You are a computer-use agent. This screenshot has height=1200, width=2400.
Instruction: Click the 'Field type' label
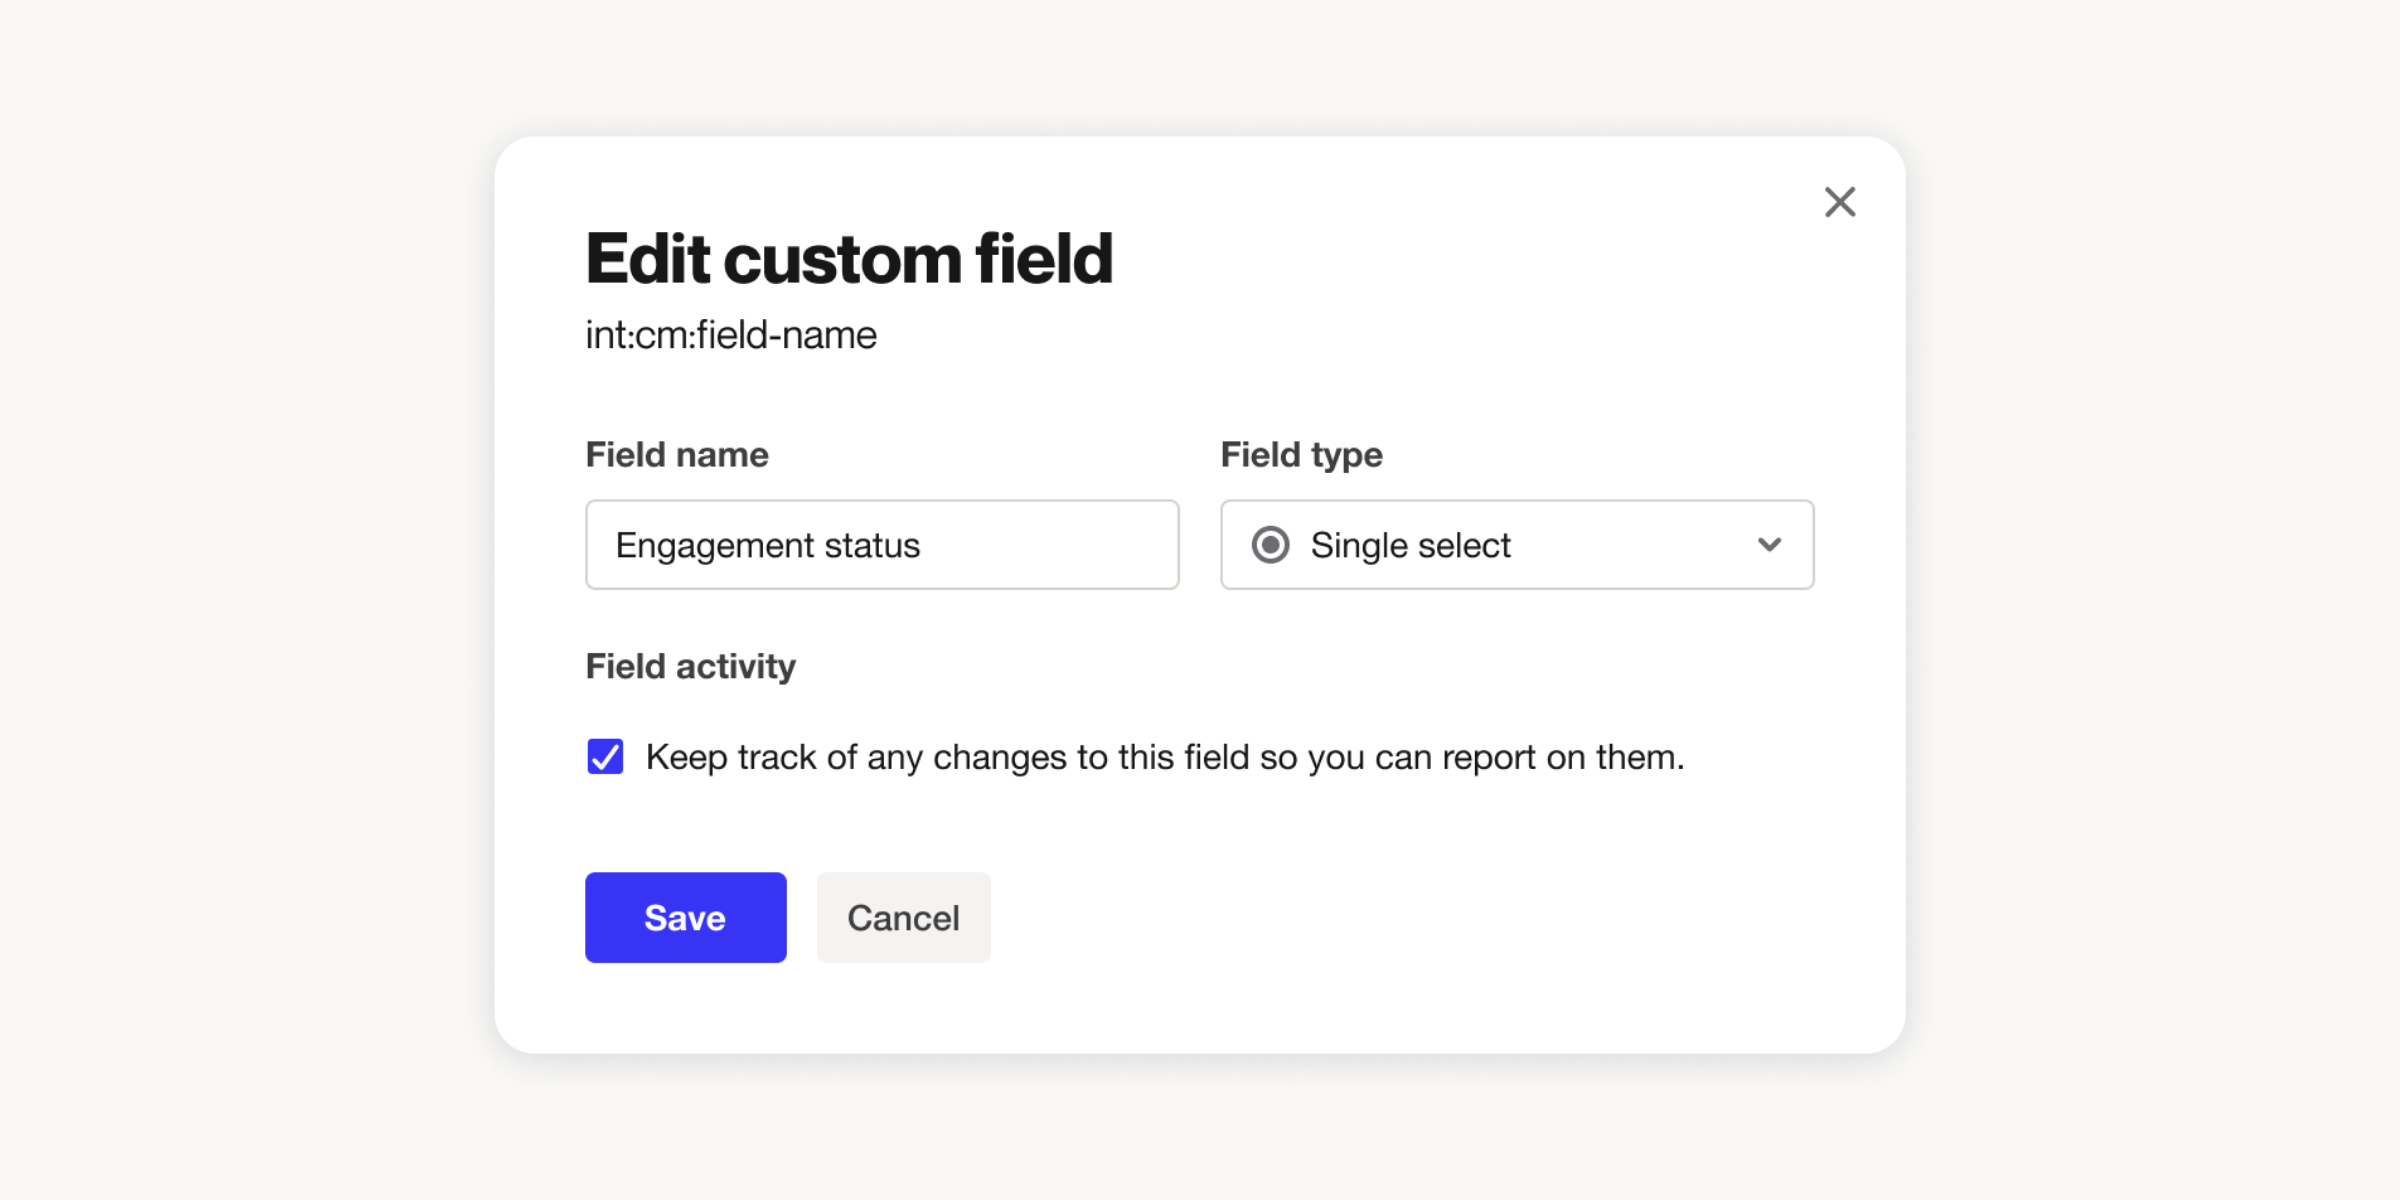1301,455
